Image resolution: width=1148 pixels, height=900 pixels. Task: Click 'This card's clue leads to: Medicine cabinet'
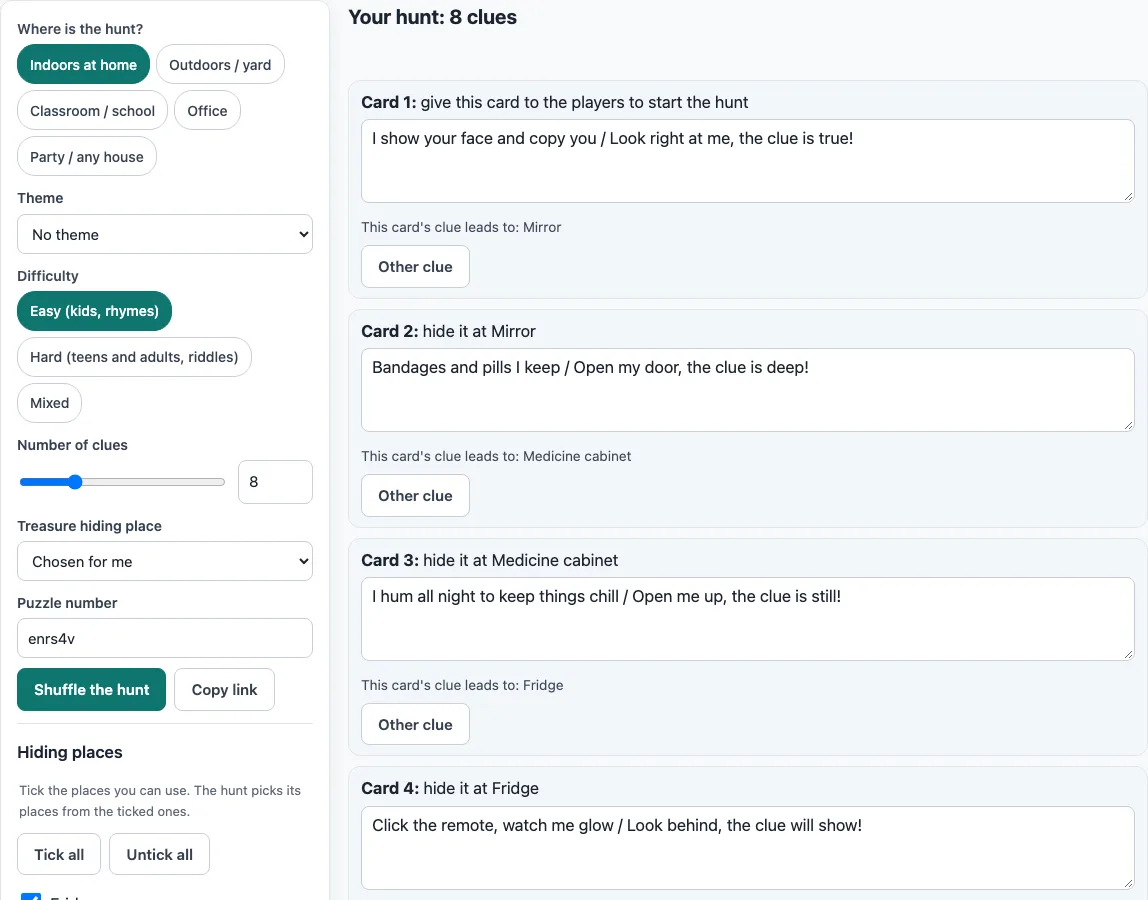pos(496,456)
